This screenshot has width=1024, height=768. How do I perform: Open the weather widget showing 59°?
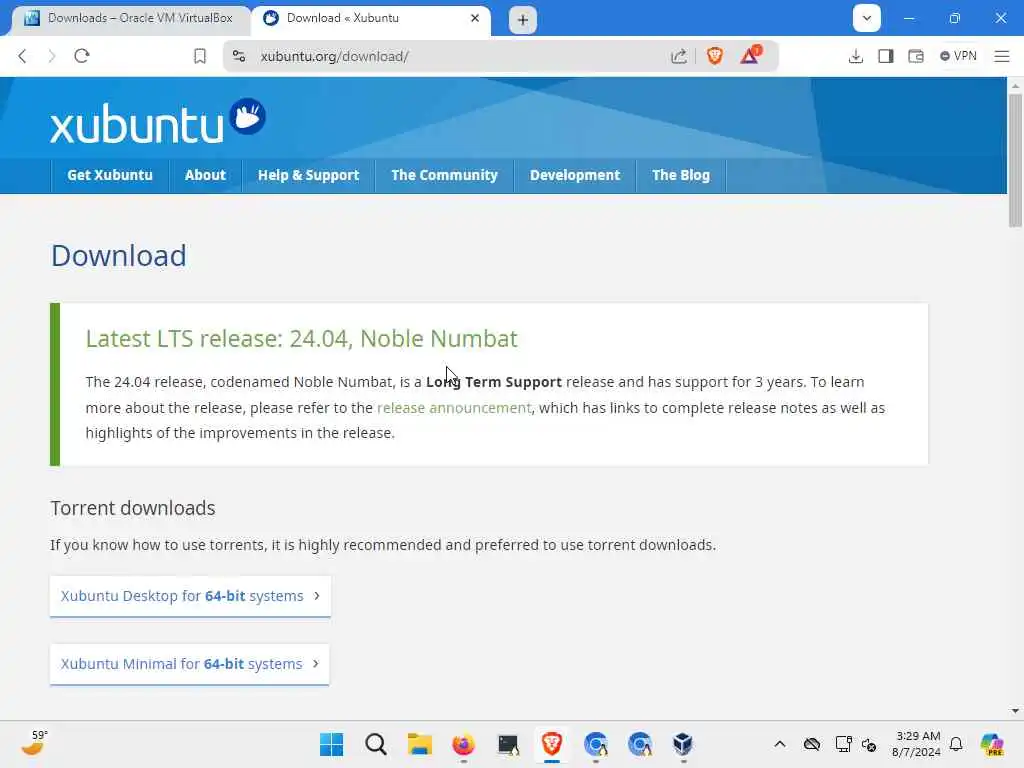[35, 743]
